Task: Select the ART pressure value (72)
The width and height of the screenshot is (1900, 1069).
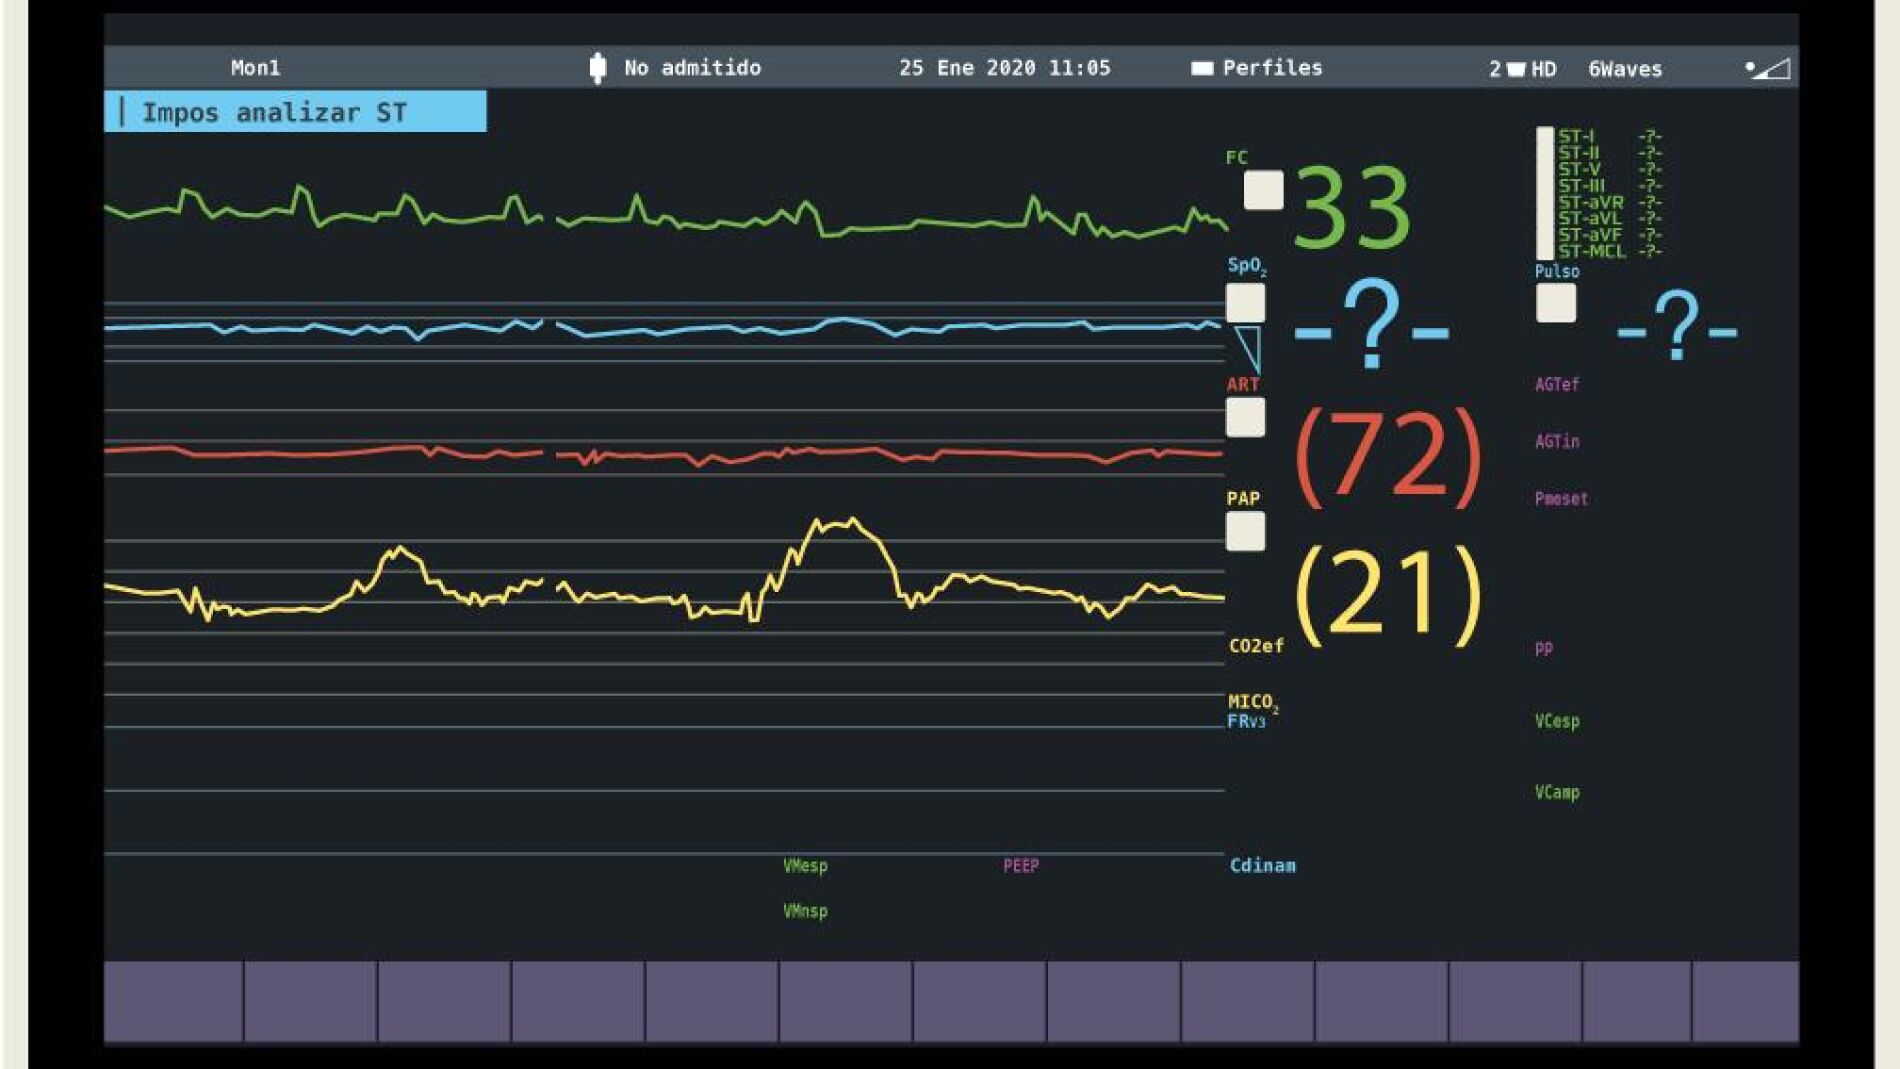Action: (x=1387, y=455)
